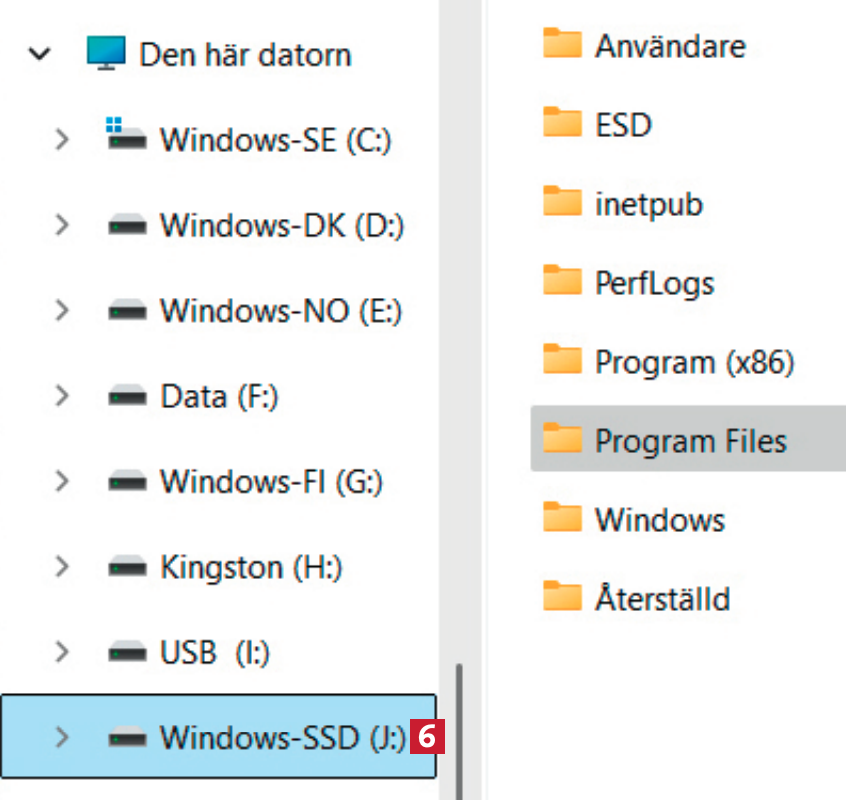Screen dimensions: 846x800
Task: Select the USB (I:) drive
Action: 215,653
